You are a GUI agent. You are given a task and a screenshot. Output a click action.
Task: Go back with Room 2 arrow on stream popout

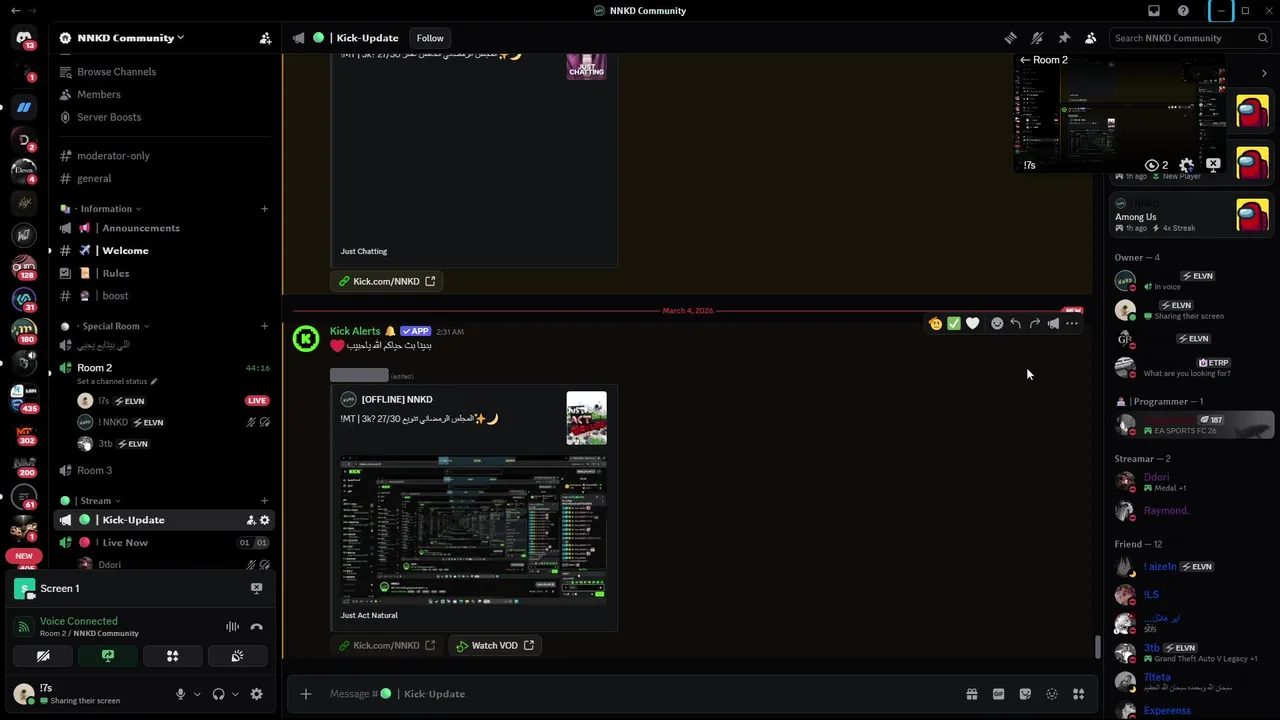pos(1024,60)
